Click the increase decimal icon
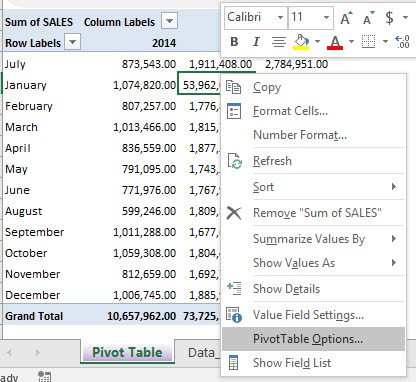This screenshot has width=416, height=382. pos(402,42)
